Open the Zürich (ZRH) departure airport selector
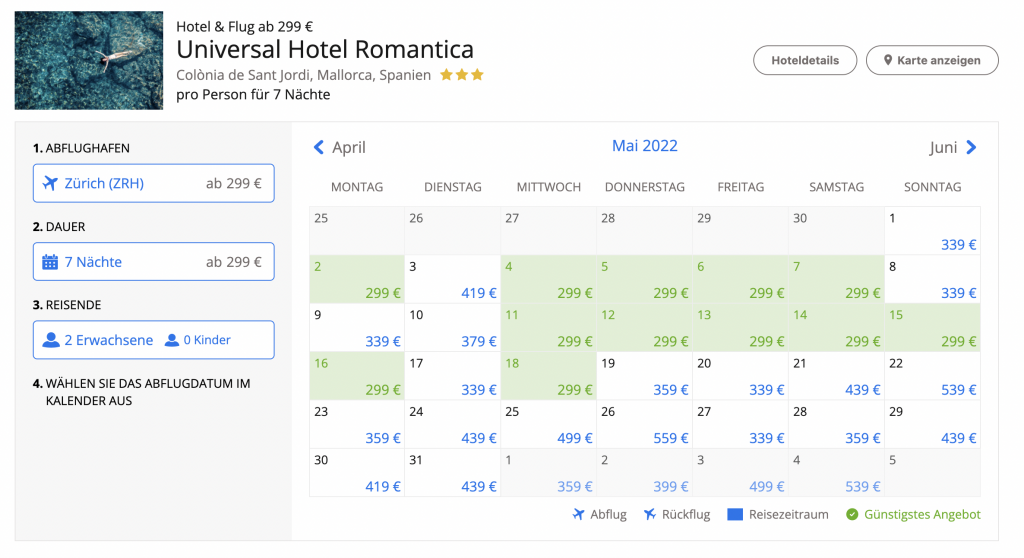The height and width of the screenshot is (558, 1024). [153, 184]
